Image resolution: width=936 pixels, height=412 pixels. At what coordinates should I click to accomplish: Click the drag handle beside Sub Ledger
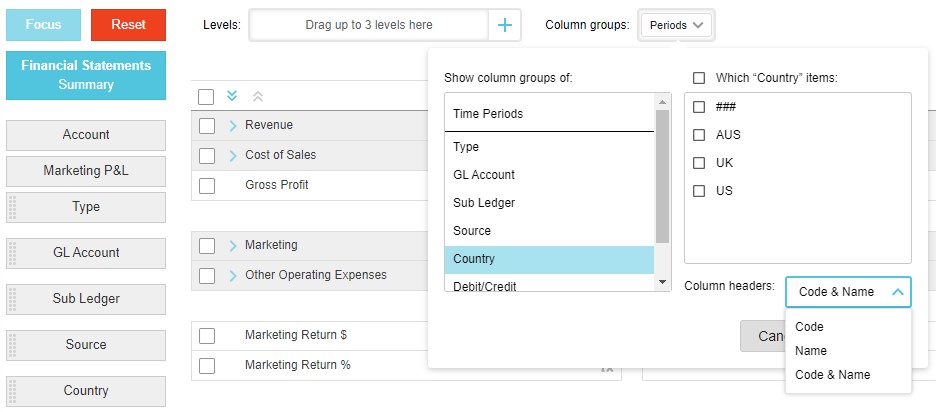(x=13, y=299)
